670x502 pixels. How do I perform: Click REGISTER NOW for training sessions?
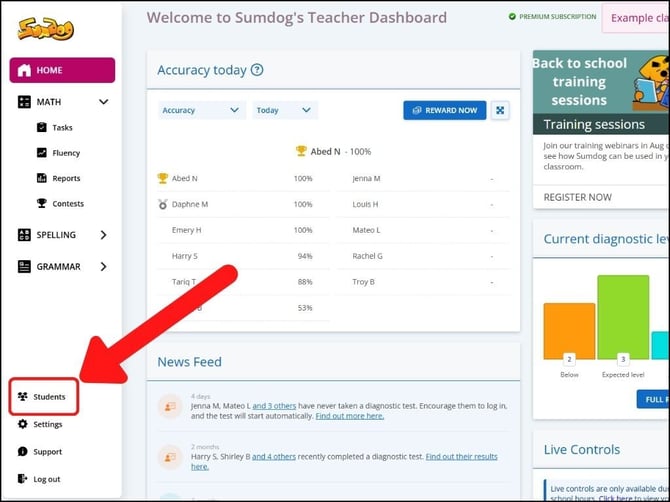tap(578, 197)
